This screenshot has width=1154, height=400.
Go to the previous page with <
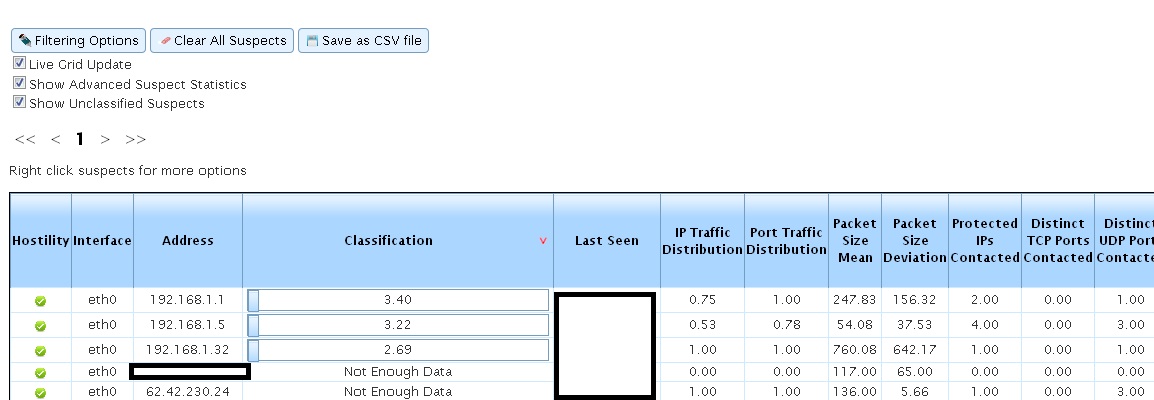(55, 139)
